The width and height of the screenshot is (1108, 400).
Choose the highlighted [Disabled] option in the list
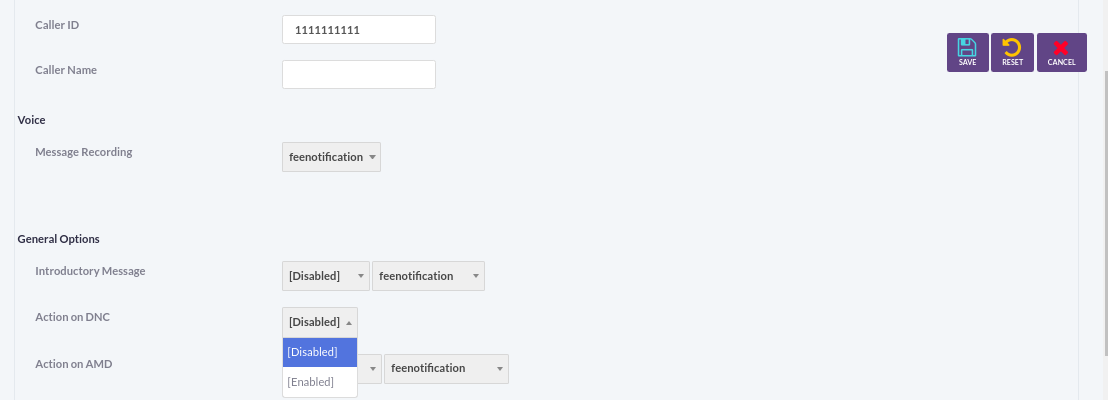(320, 352)
